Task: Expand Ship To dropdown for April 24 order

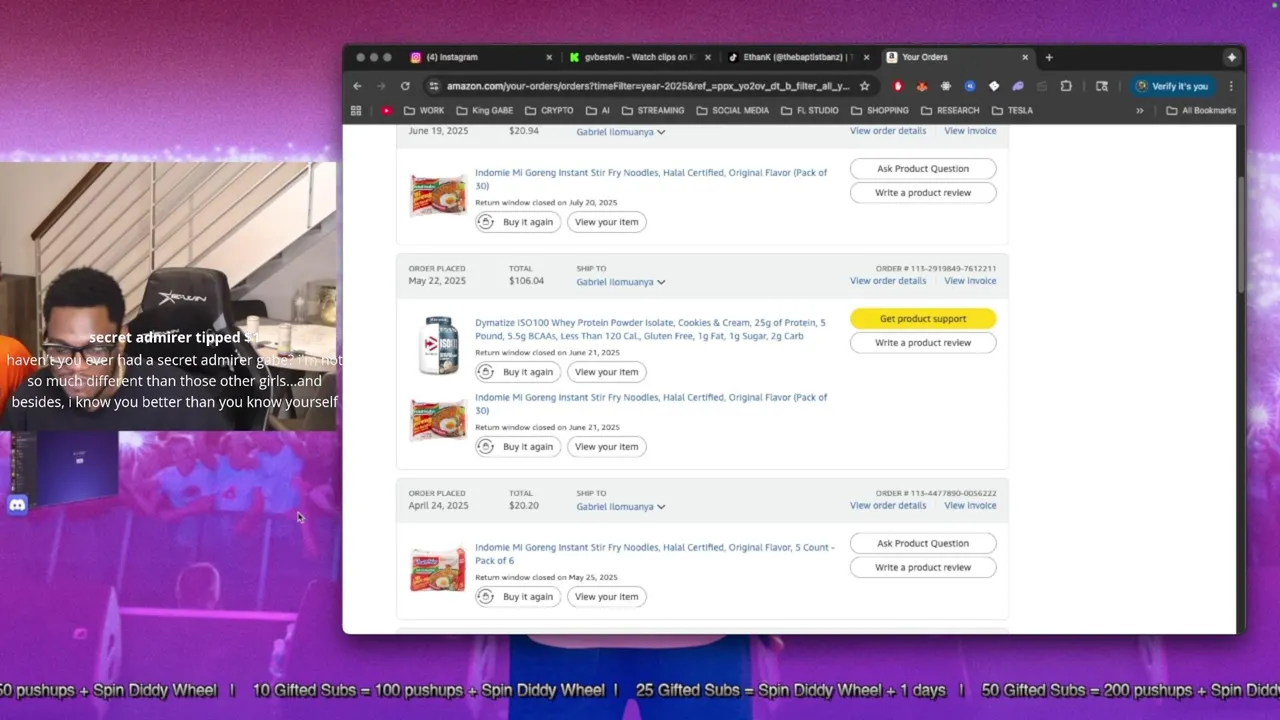Action: tap(621, 507)
